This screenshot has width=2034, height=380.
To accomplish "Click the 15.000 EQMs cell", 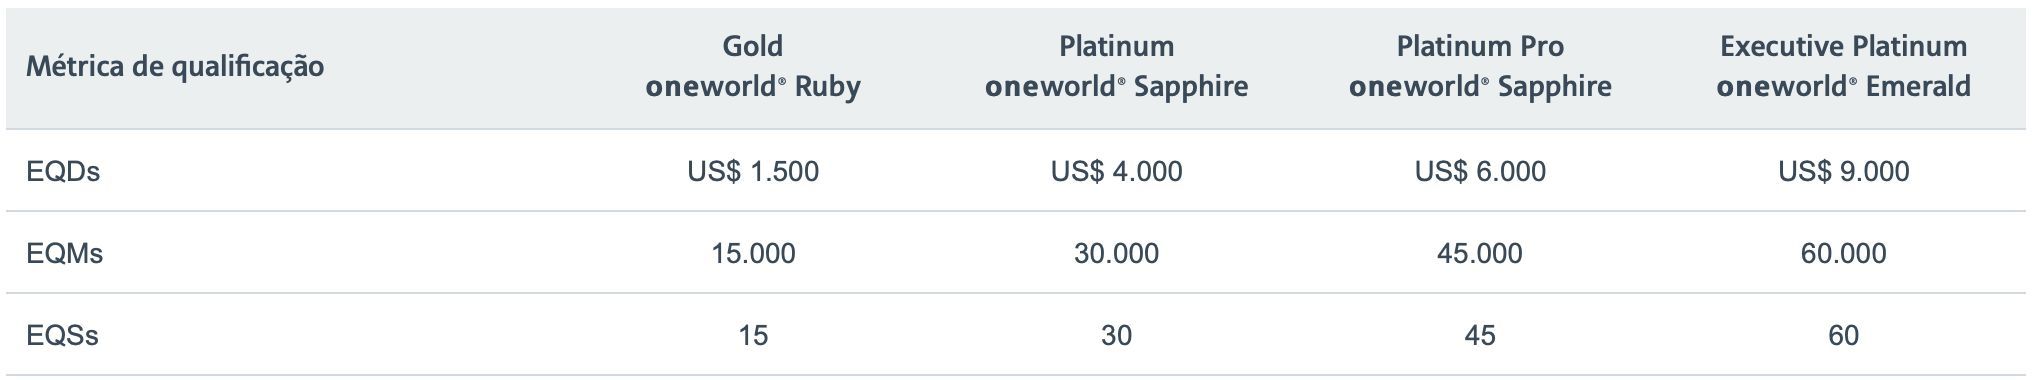I will pos(753,254).
